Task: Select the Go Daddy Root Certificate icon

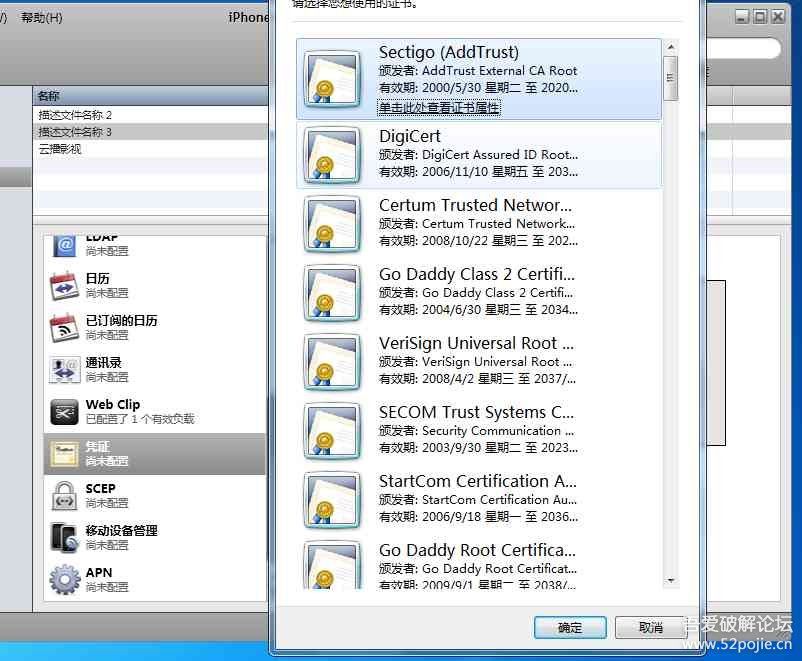Action: click(332, 565)
